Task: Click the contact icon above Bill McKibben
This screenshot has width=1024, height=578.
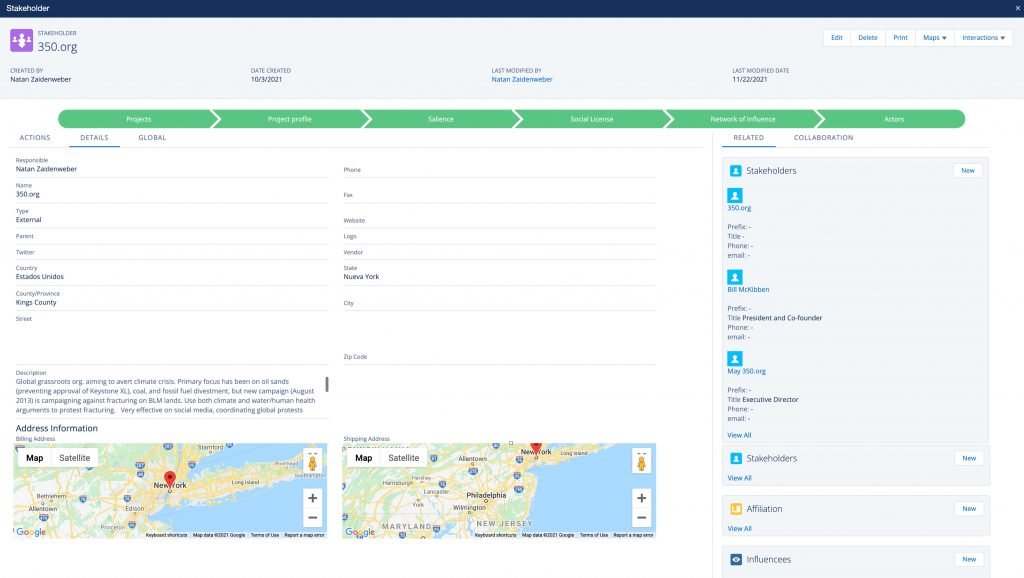Action: coord(735,277)
